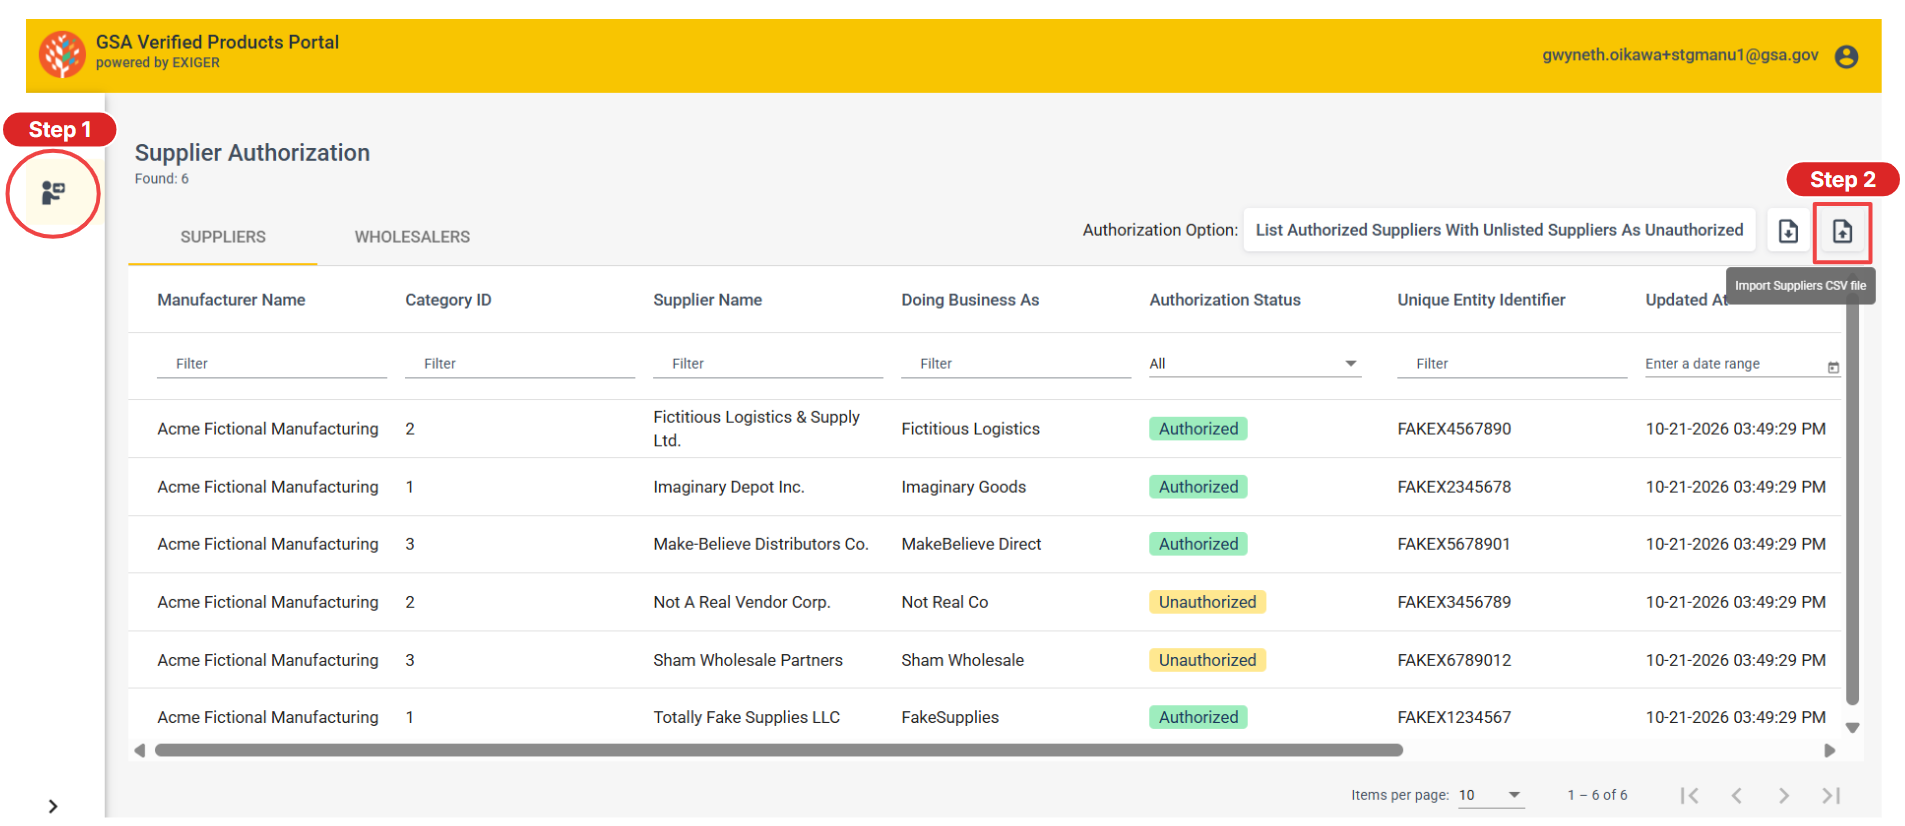Go to the last page of results
The width and height of the screenshot is (1905, 826).
pyautogui.click(x=1831, y=795)
